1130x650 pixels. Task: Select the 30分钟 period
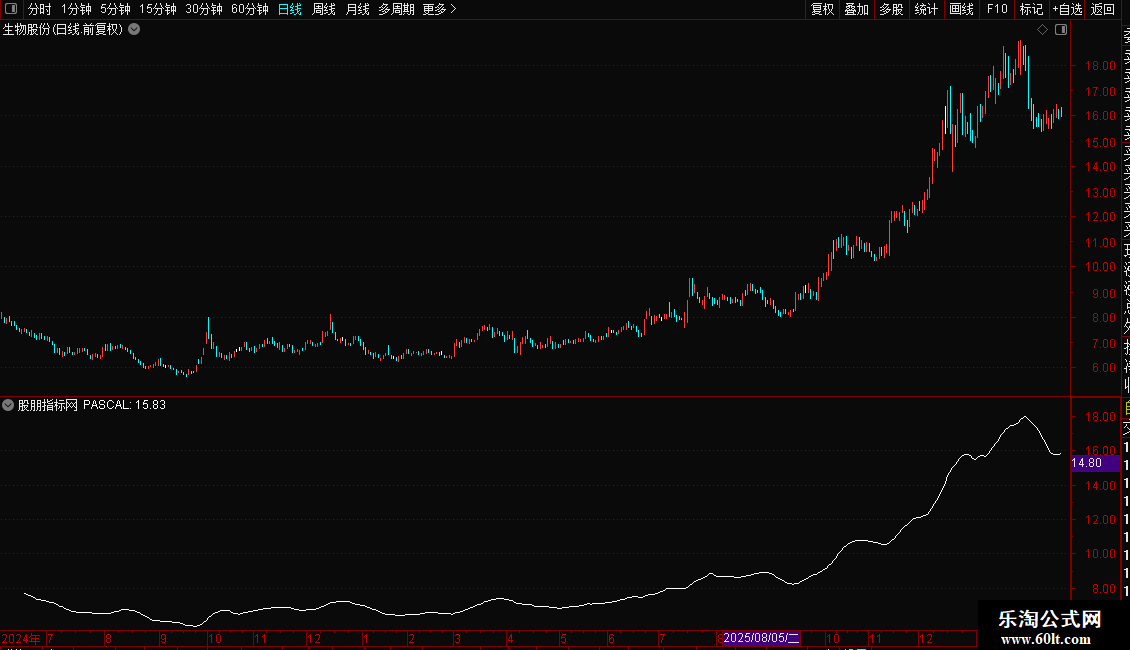point(204,9)
